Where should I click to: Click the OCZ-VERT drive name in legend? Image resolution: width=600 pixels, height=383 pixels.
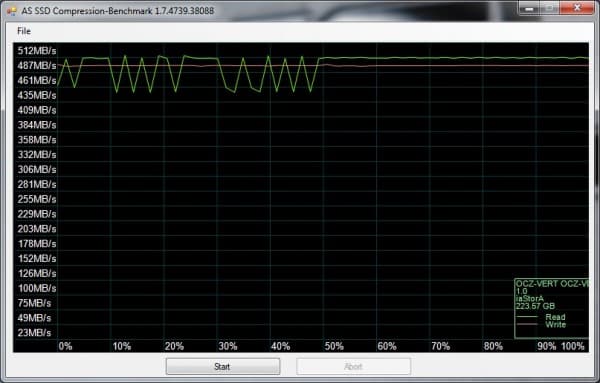pos(552,284)
